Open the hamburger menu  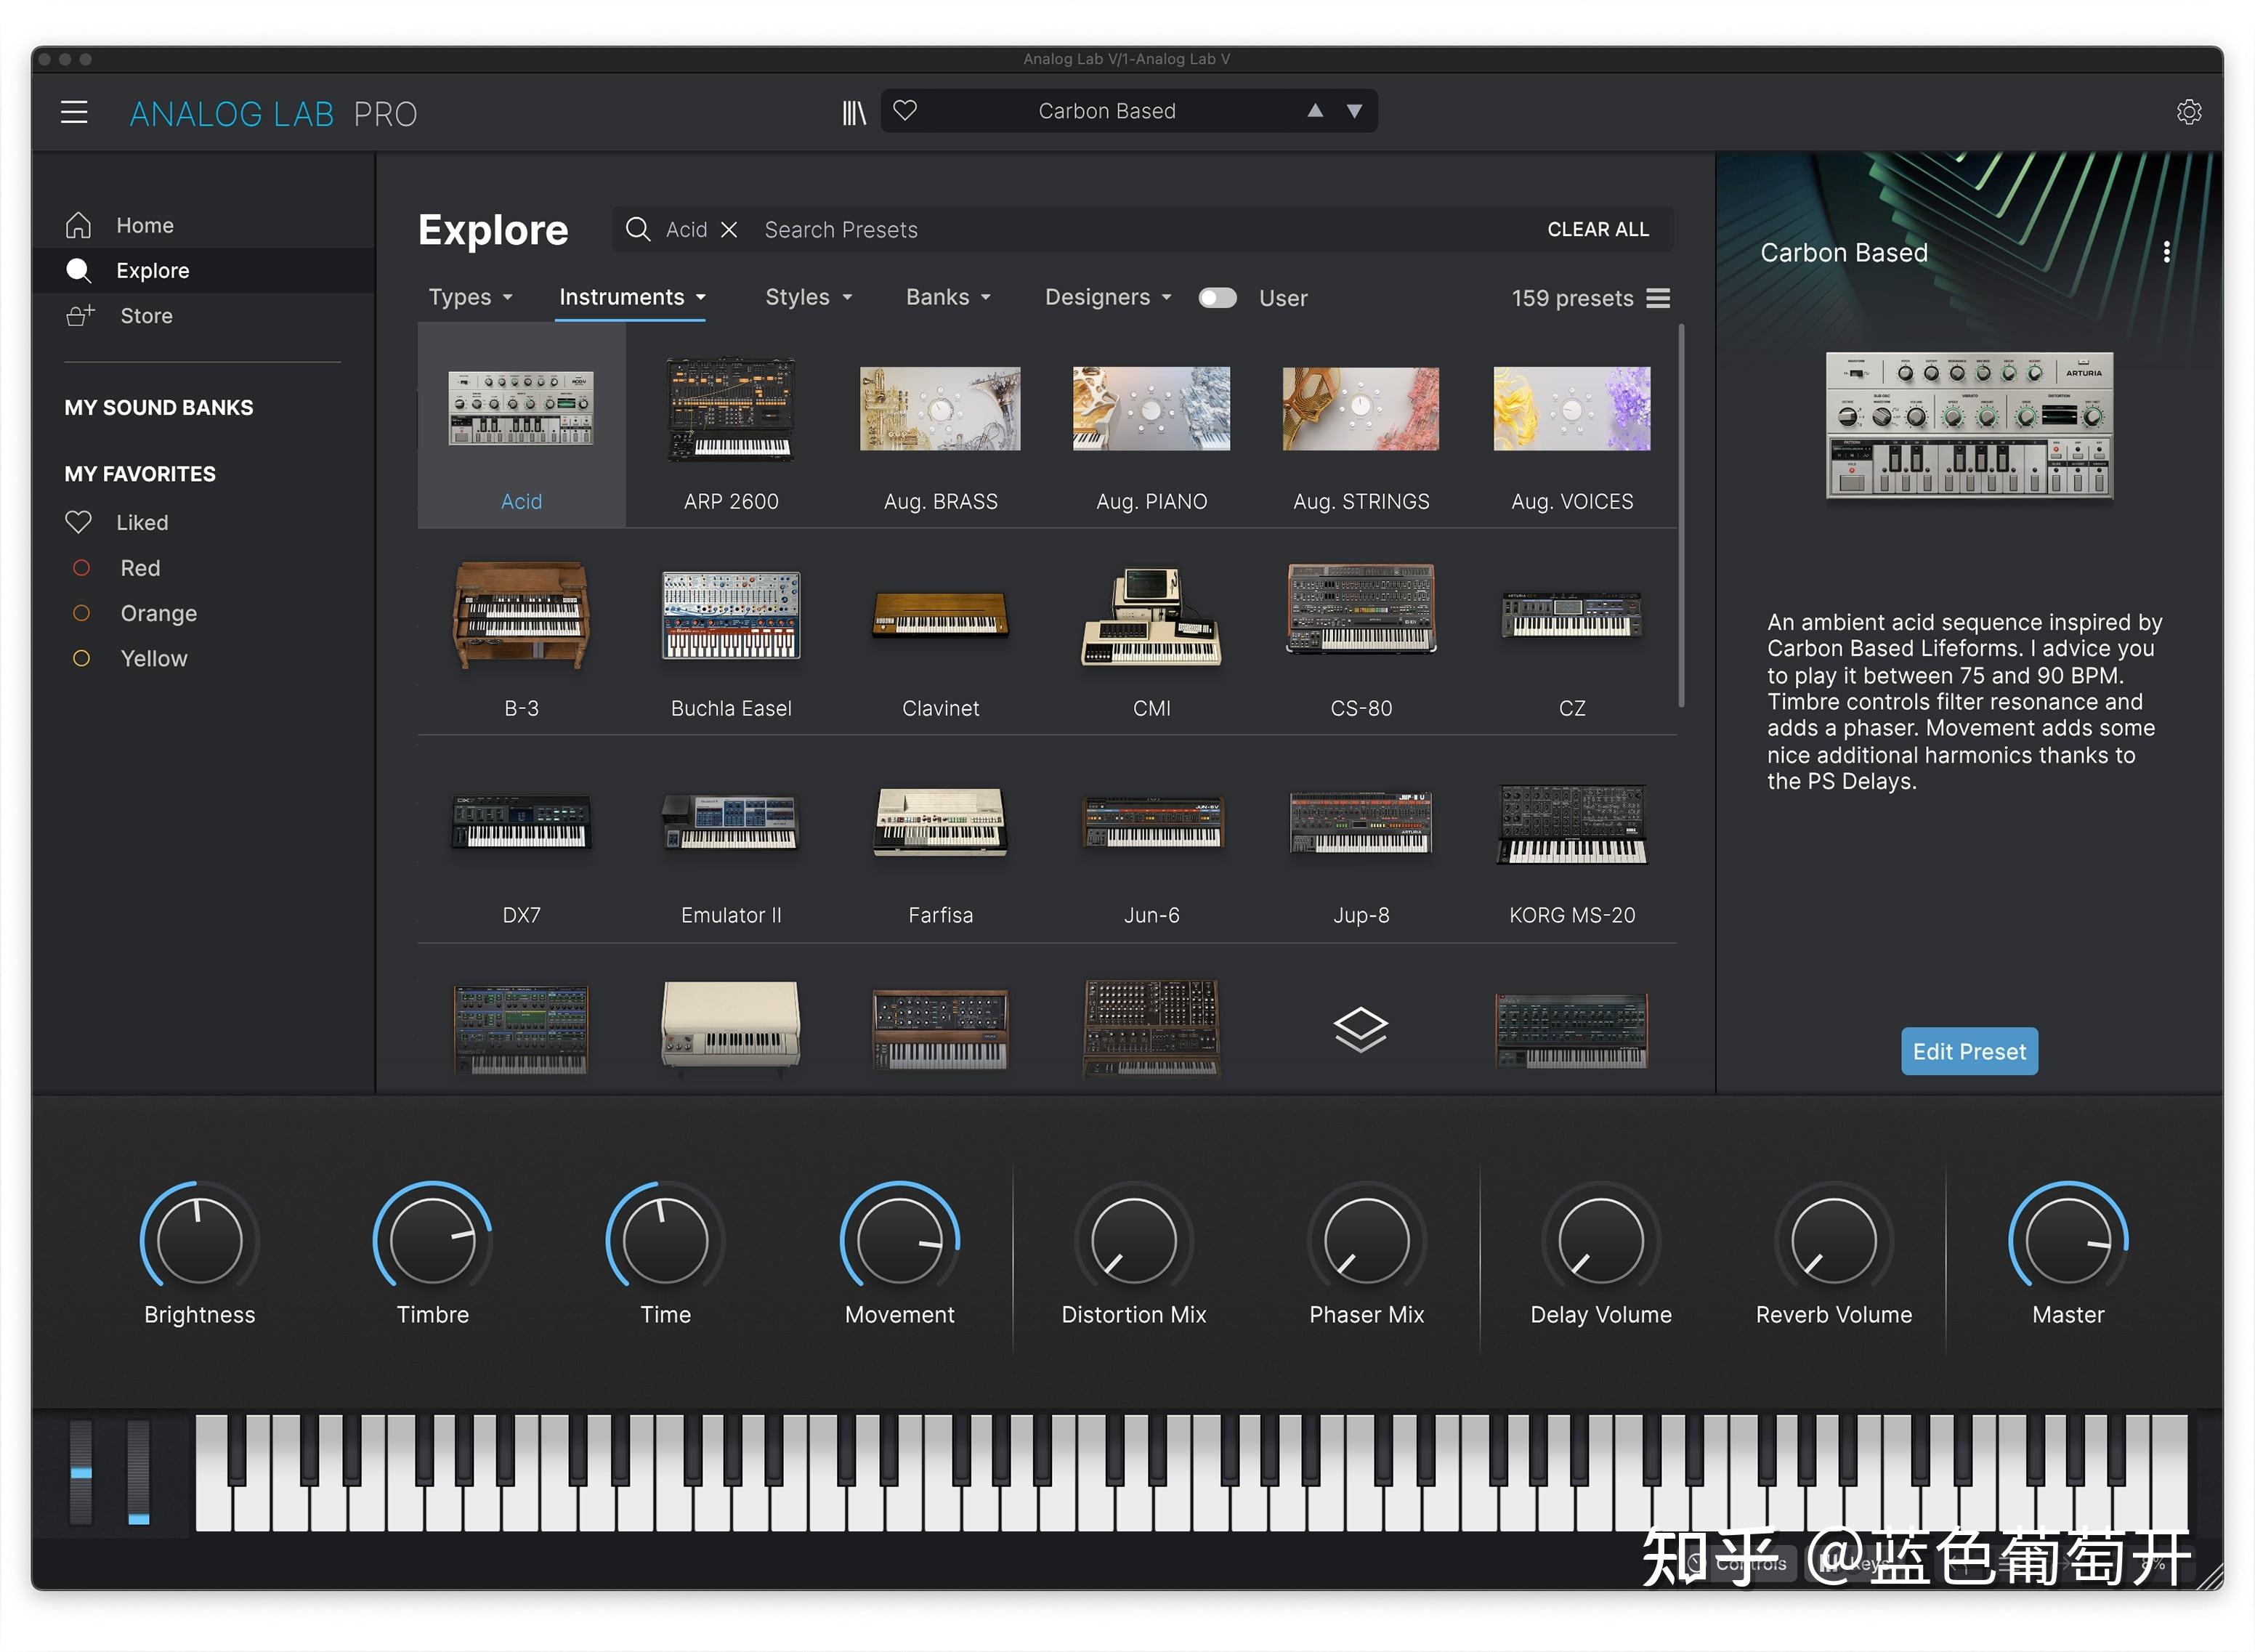point(74,111)
